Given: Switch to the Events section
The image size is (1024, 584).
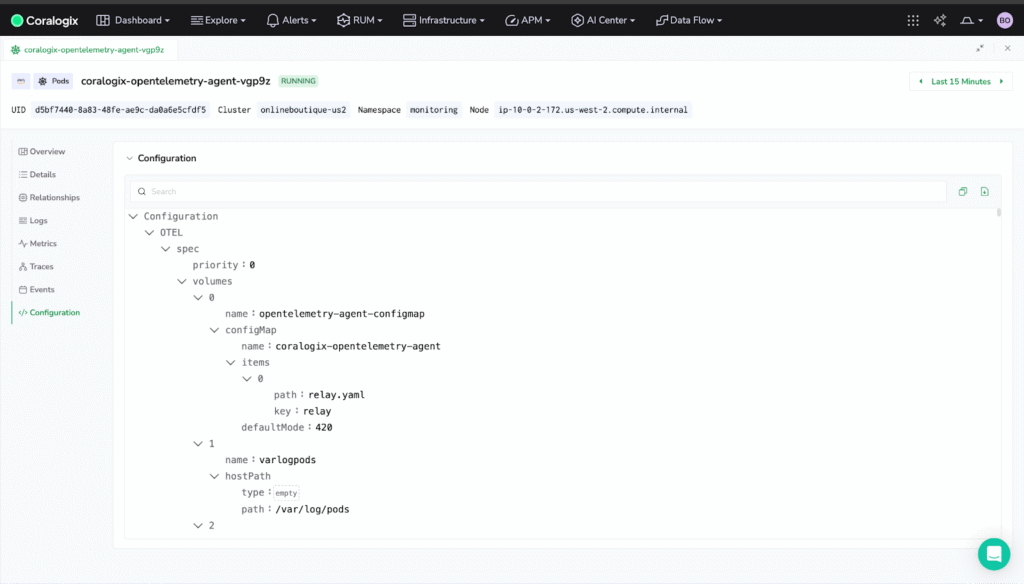Looking at the screenshot, I should click(x=37, y=289).
